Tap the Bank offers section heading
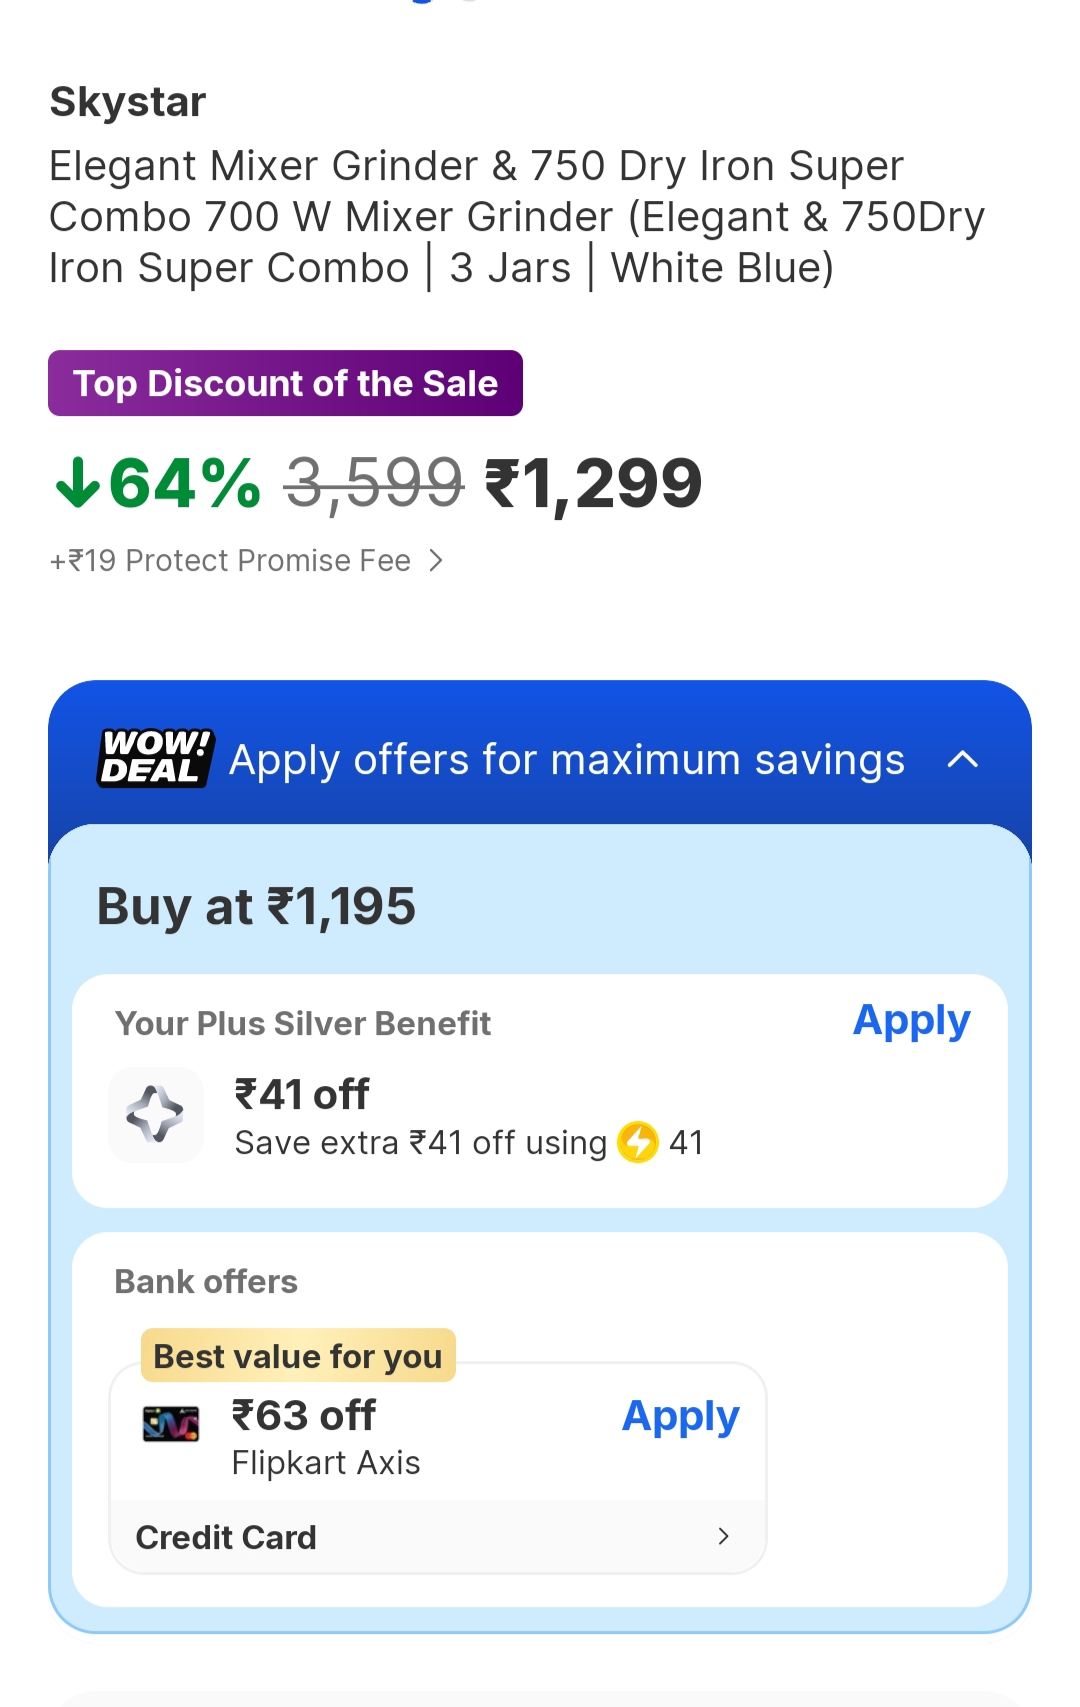 [x=206, y=1282]
